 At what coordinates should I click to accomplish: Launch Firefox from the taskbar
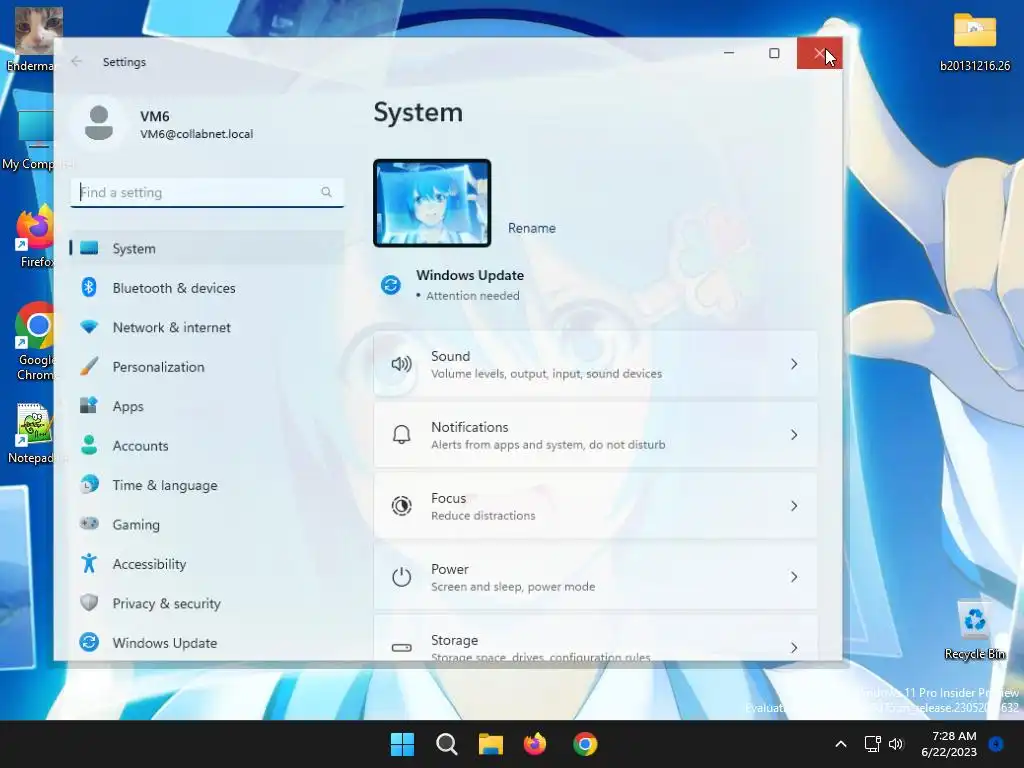(x=535, y=744)
